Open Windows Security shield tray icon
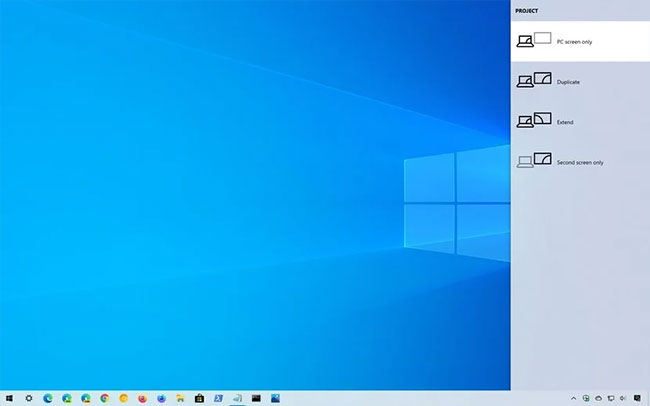 point(586,399)
